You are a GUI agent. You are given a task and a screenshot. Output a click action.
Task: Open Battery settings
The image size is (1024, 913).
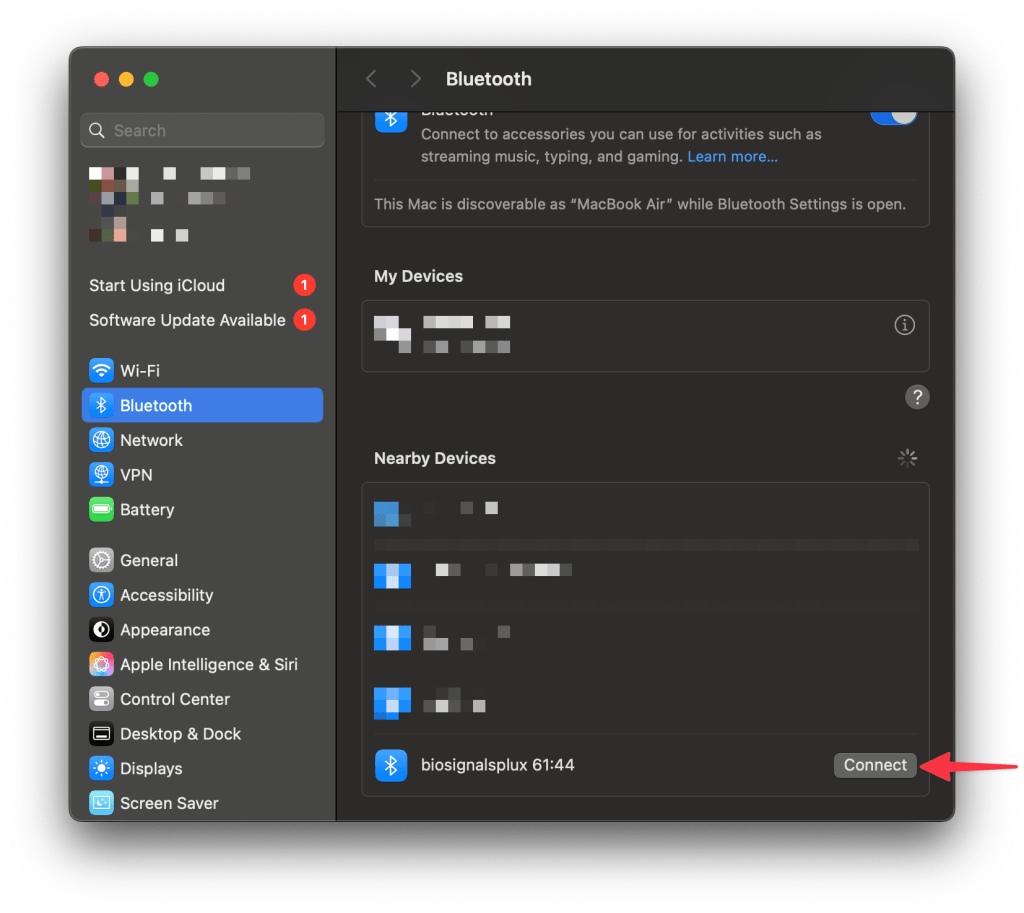click(202, 509)
